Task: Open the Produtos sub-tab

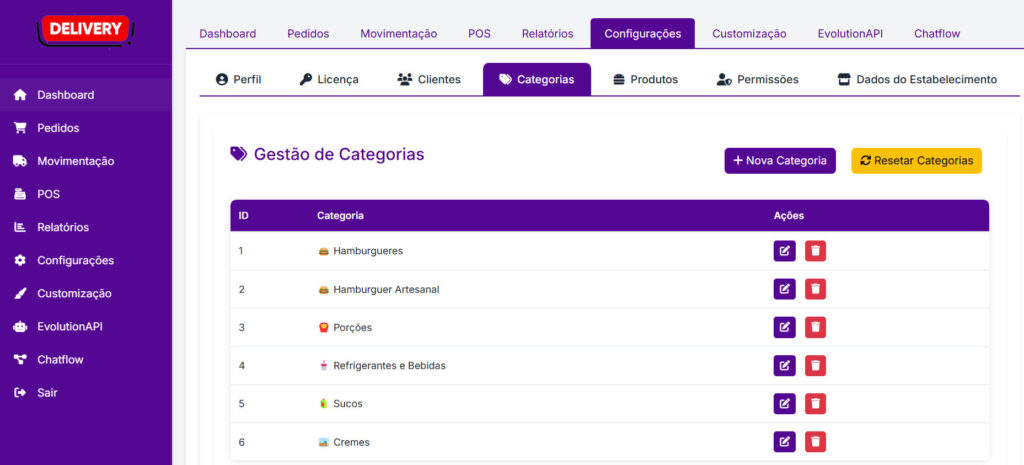Action: click(x=645, y=80)
